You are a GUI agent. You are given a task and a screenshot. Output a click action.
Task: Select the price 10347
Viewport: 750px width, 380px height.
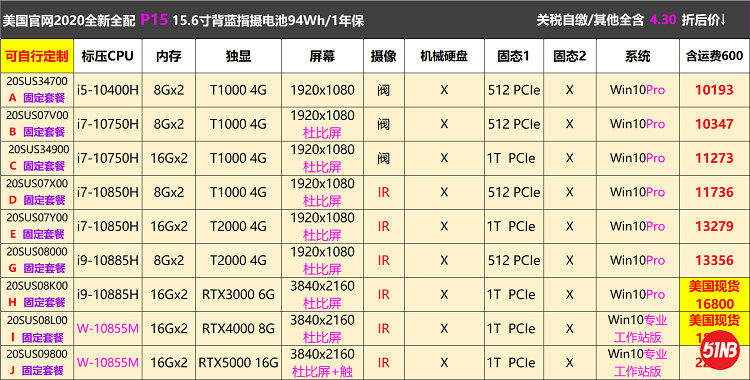pyautogui.click(x=714, y=124)
